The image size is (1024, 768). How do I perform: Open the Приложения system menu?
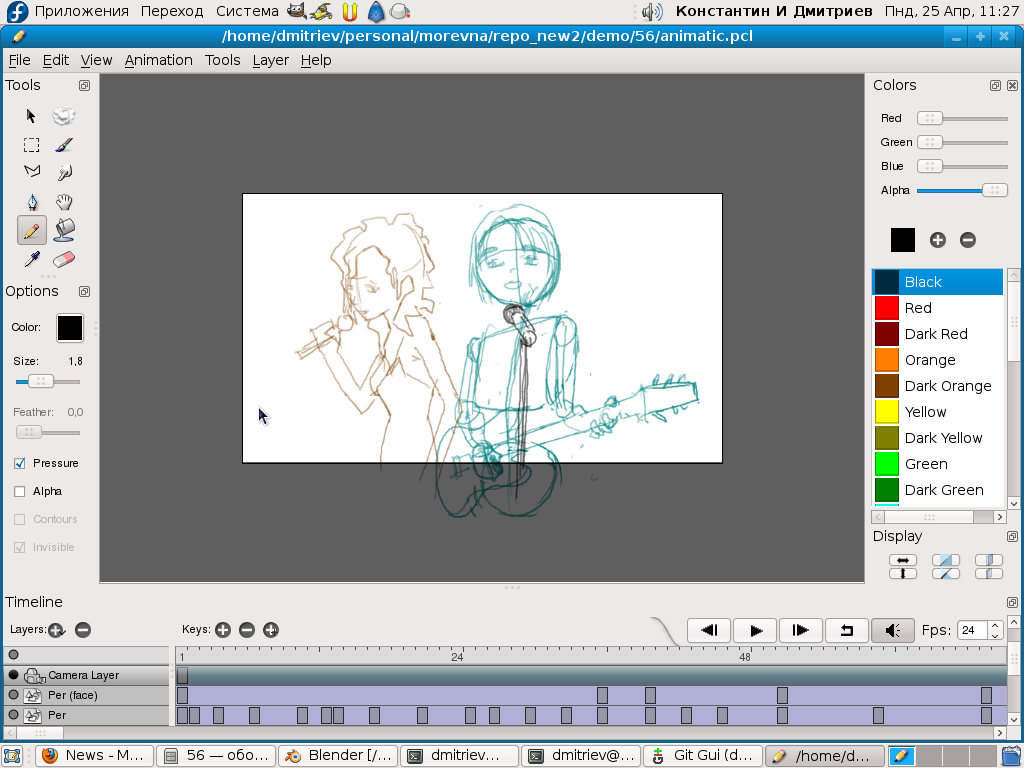pos(81,11)
